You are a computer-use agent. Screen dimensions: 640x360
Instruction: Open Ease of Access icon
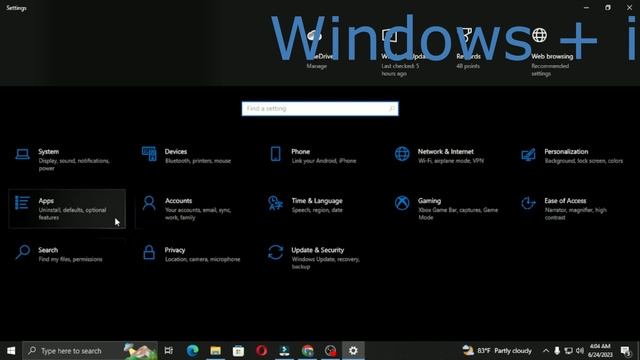pos(528,203)
